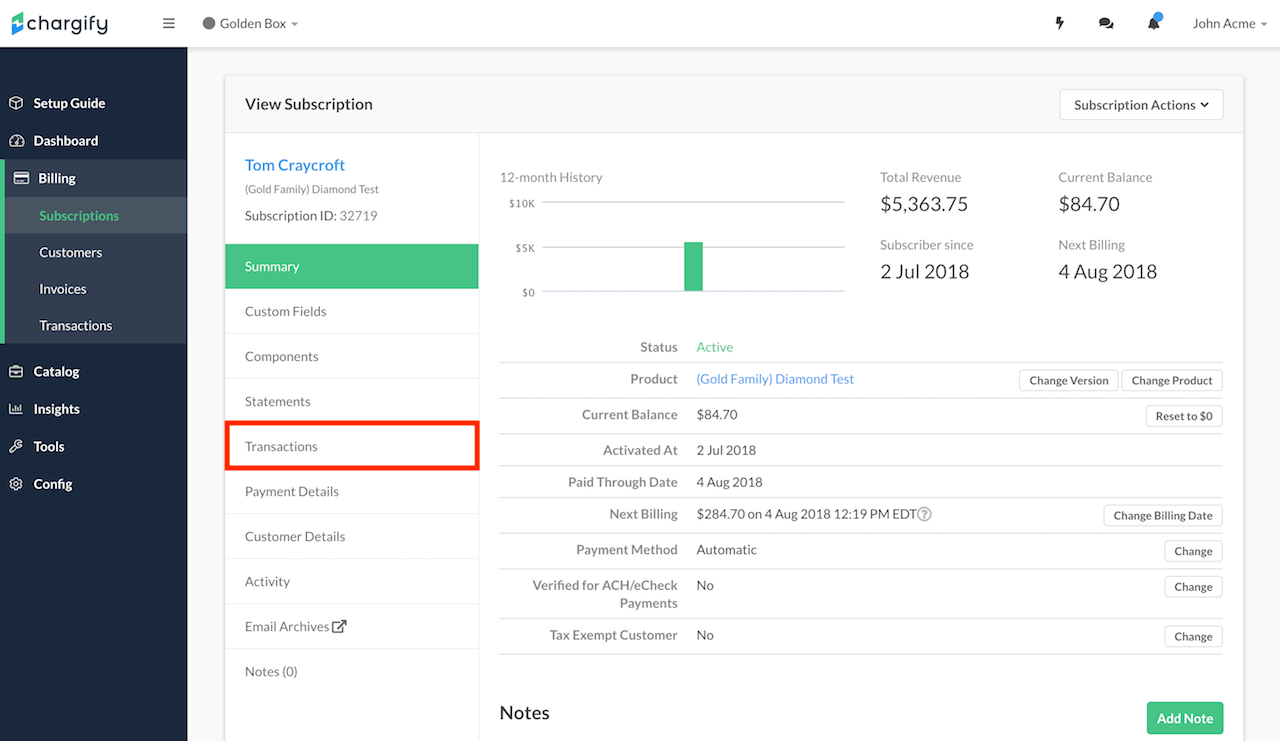This screenshot has height=741, width=1280.
Task: Click the Add Note button
Action: coord(1185,718)
